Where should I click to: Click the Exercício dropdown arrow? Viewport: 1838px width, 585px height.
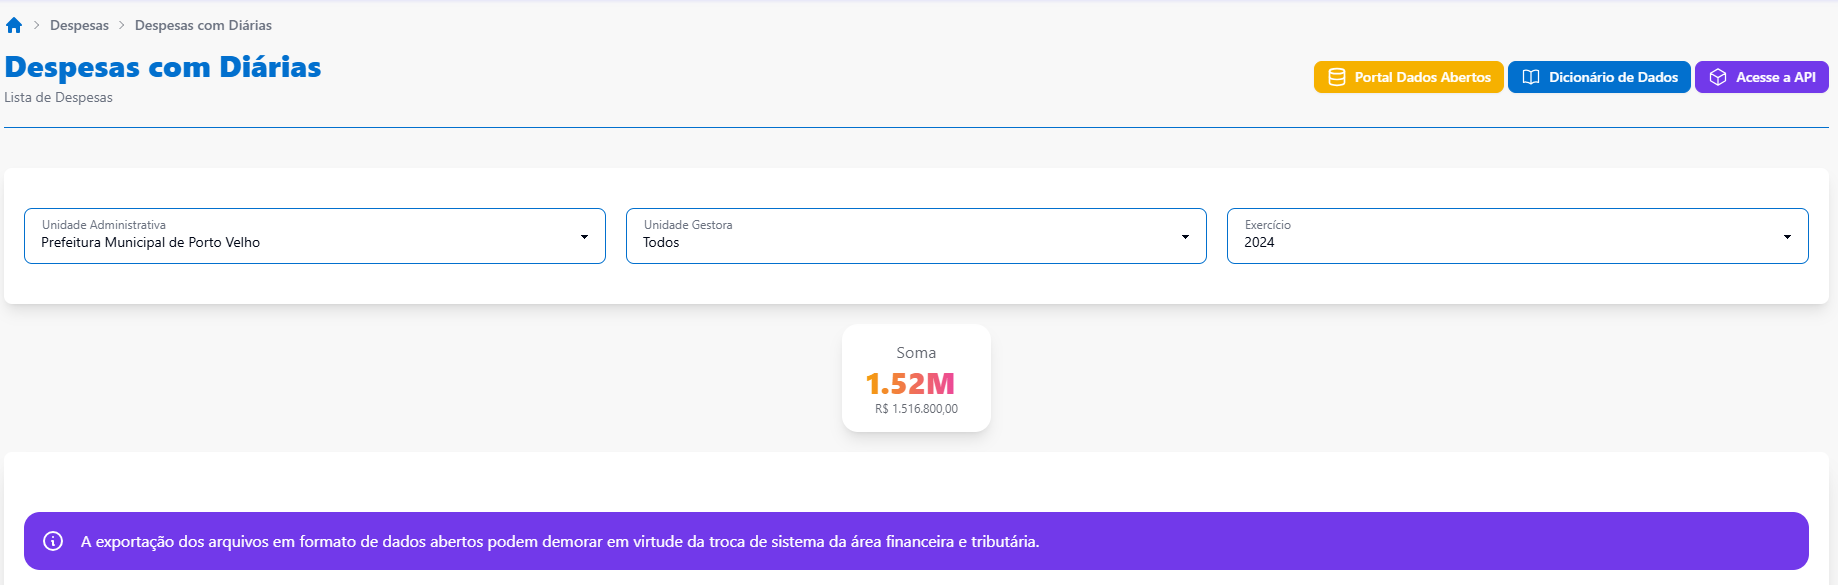point(1786,237)
